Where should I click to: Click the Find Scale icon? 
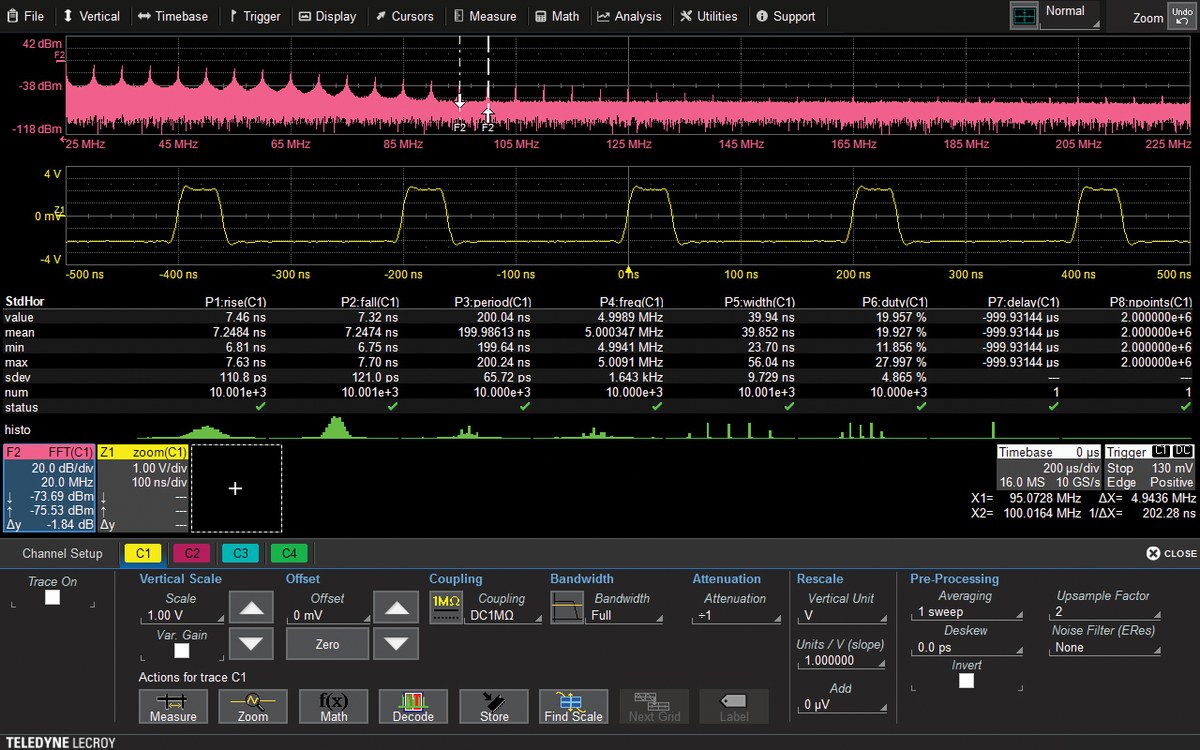[574, 706]
